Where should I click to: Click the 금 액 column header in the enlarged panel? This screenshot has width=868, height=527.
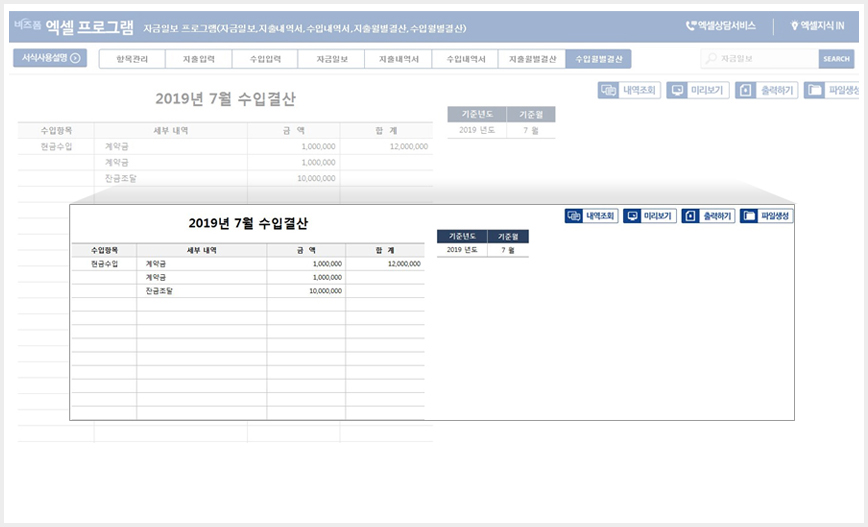tap(306, 250)
